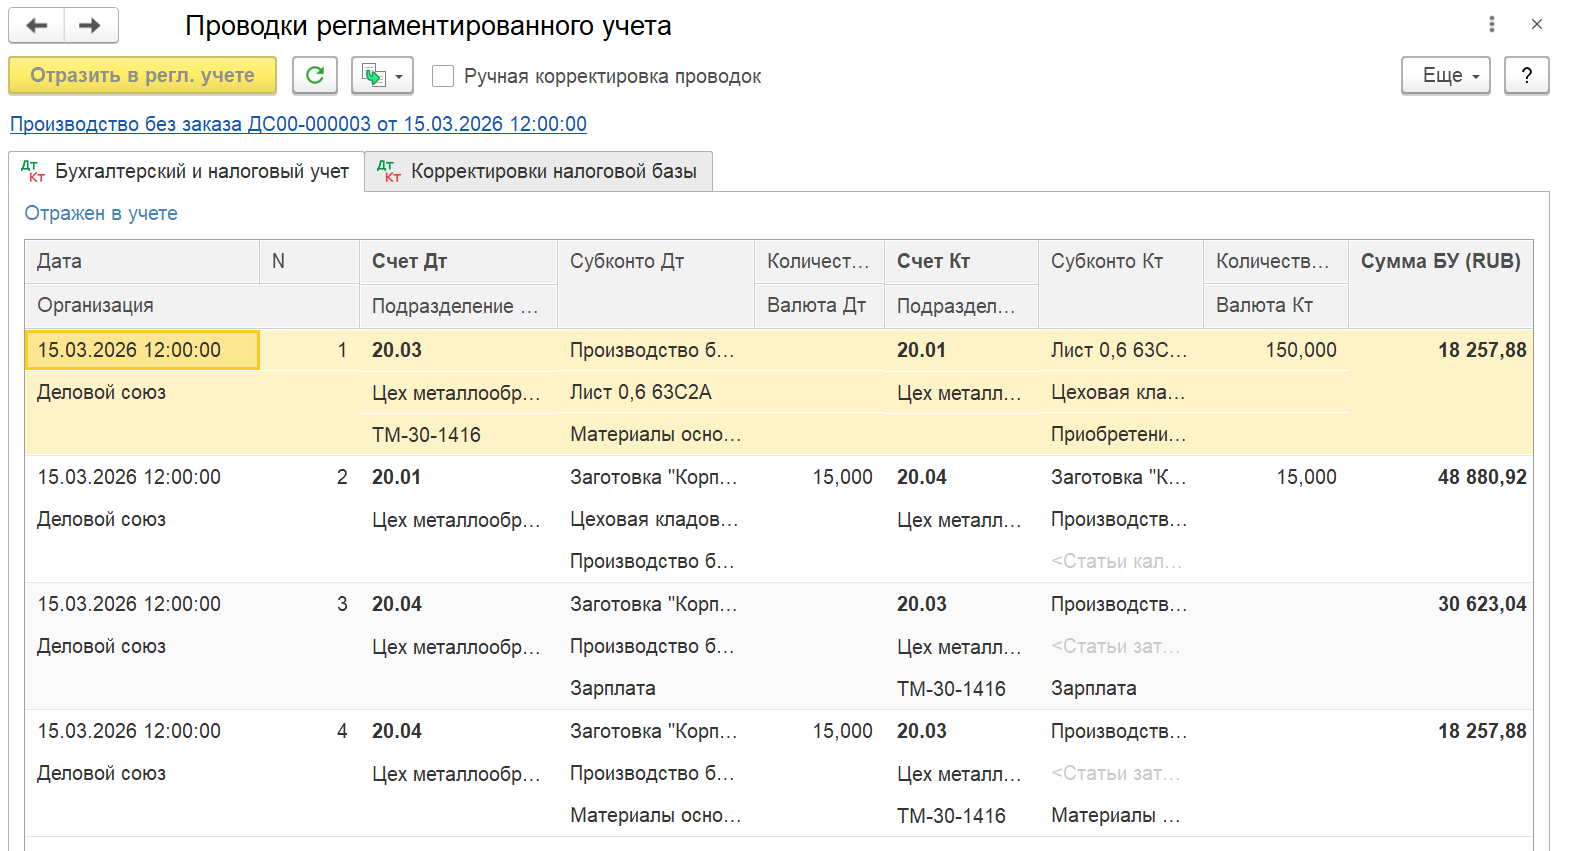Click Приобретени… credit subconto in row 1
1577x851 pixels.
pyautogui.click(x=1119, y=435)
